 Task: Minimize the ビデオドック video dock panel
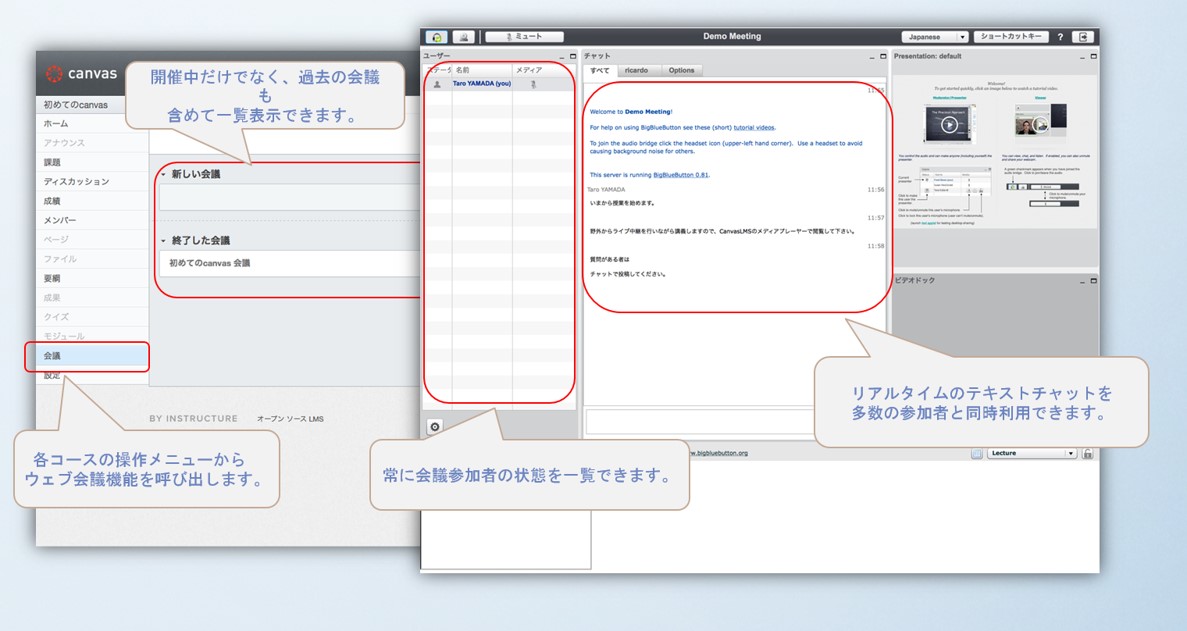point(1083,281)
